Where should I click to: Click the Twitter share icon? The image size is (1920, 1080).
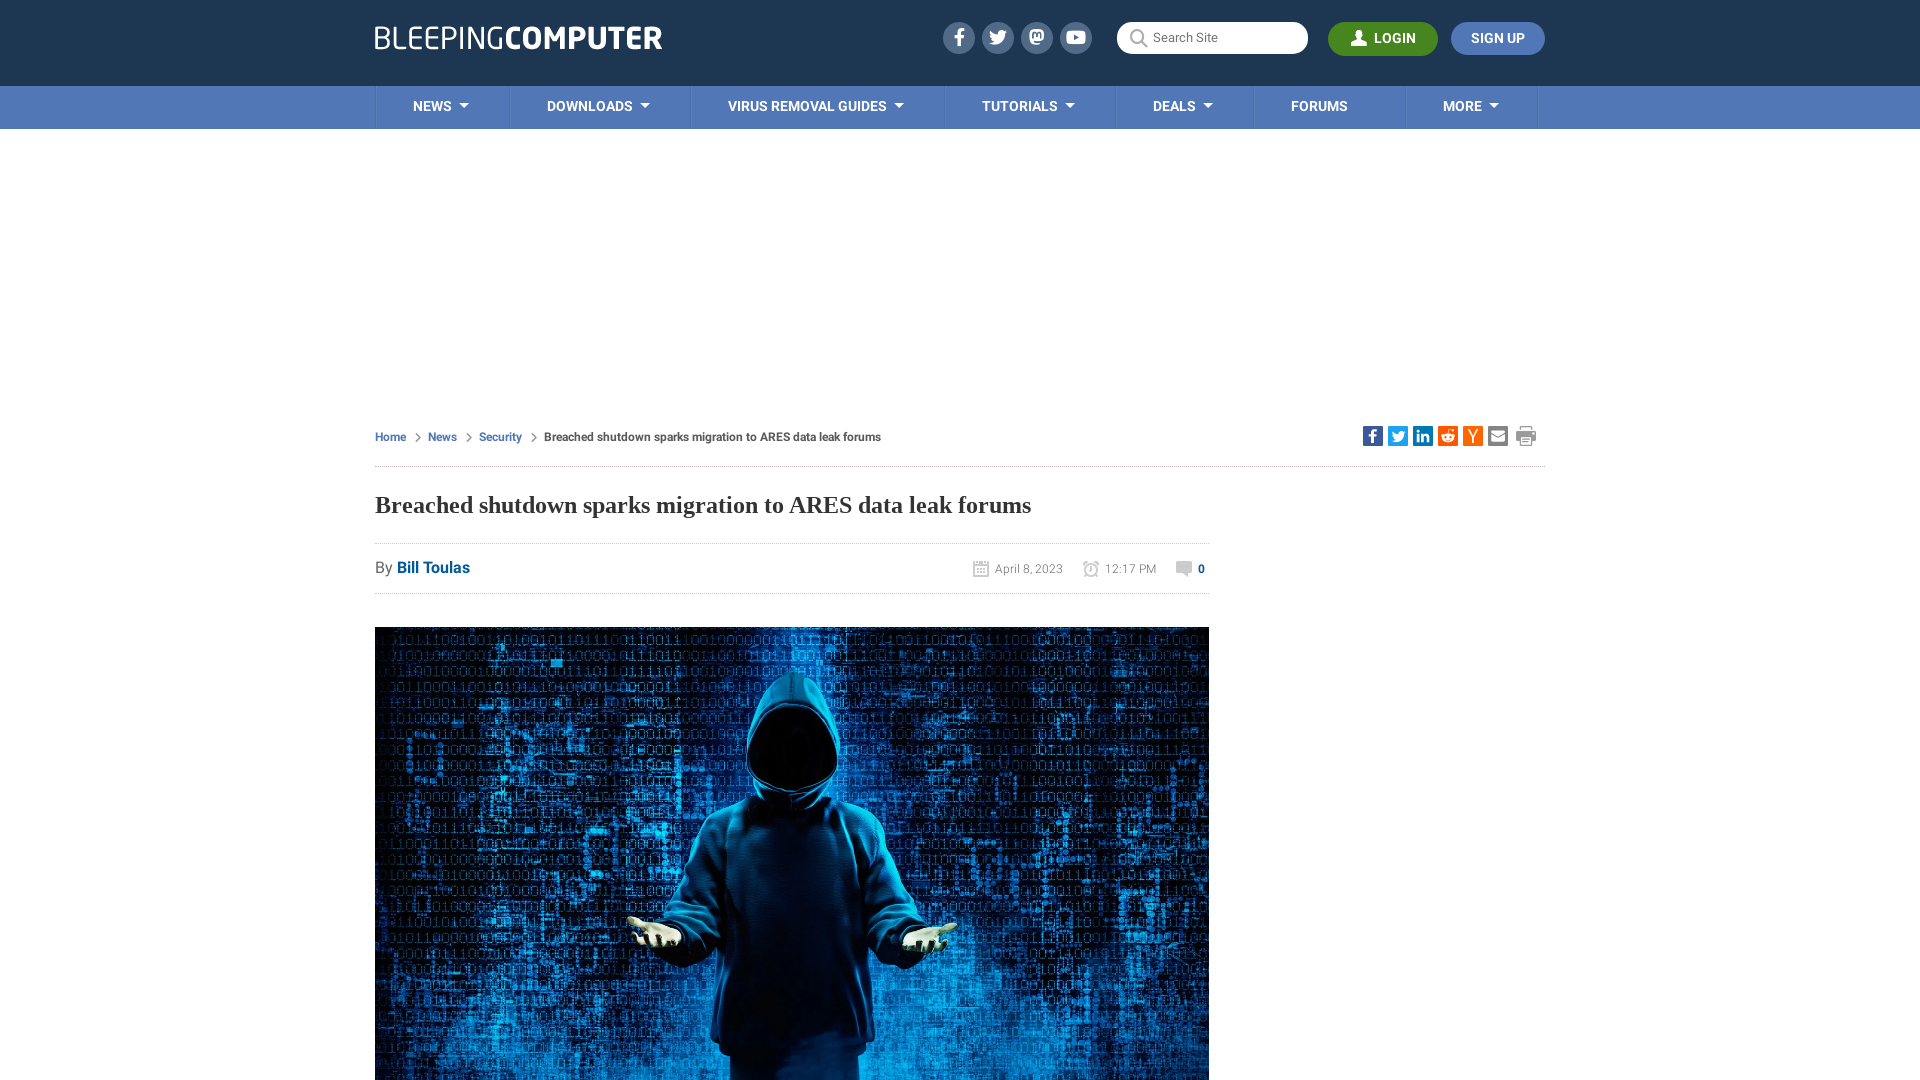click(x=1398, y=435)
